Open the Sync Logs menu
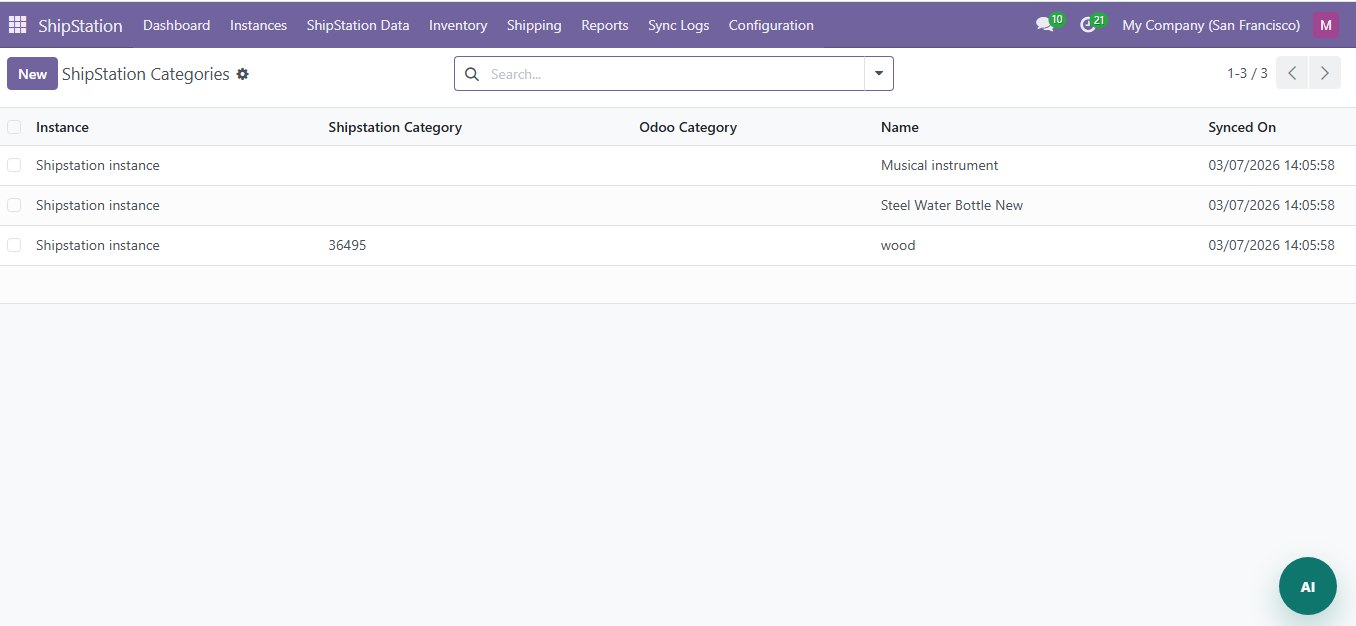The width and height of the screenshot is (1356, 626). (x=678, y=25)
